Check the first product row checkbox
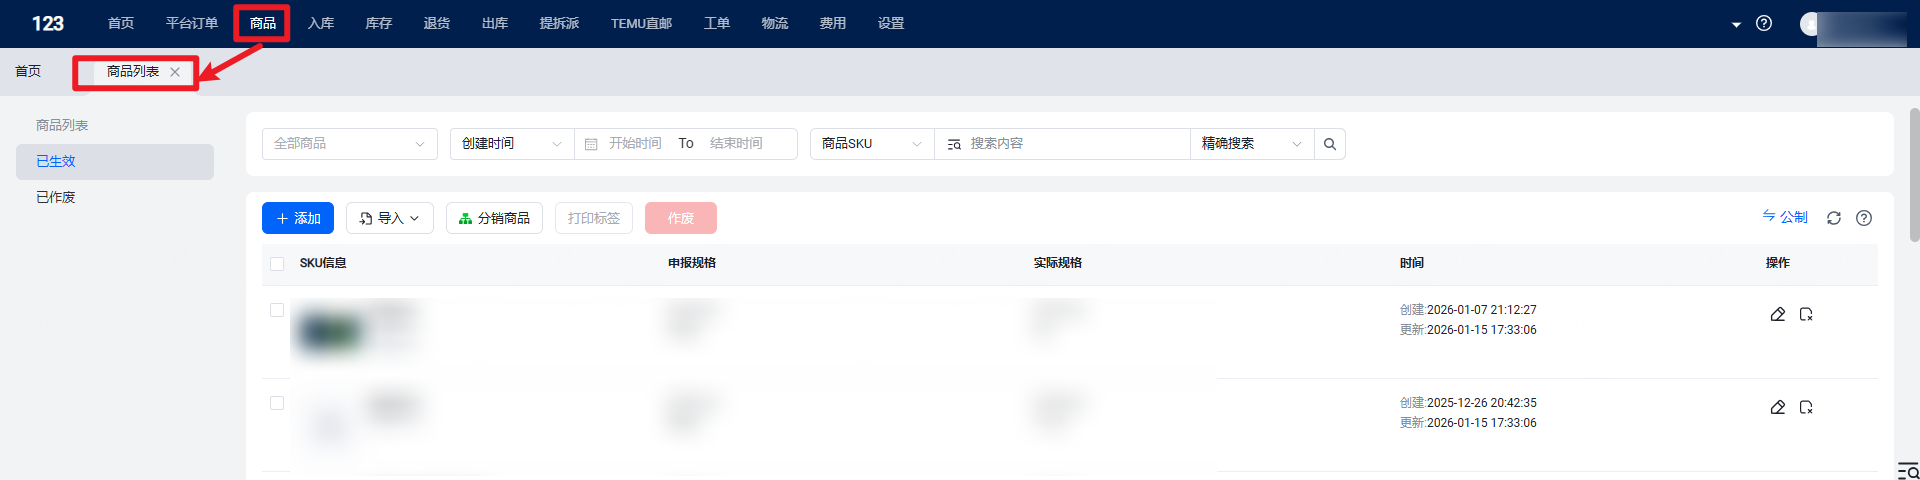This screenshot has width=1920, height=480. click(x=277, y=310)
